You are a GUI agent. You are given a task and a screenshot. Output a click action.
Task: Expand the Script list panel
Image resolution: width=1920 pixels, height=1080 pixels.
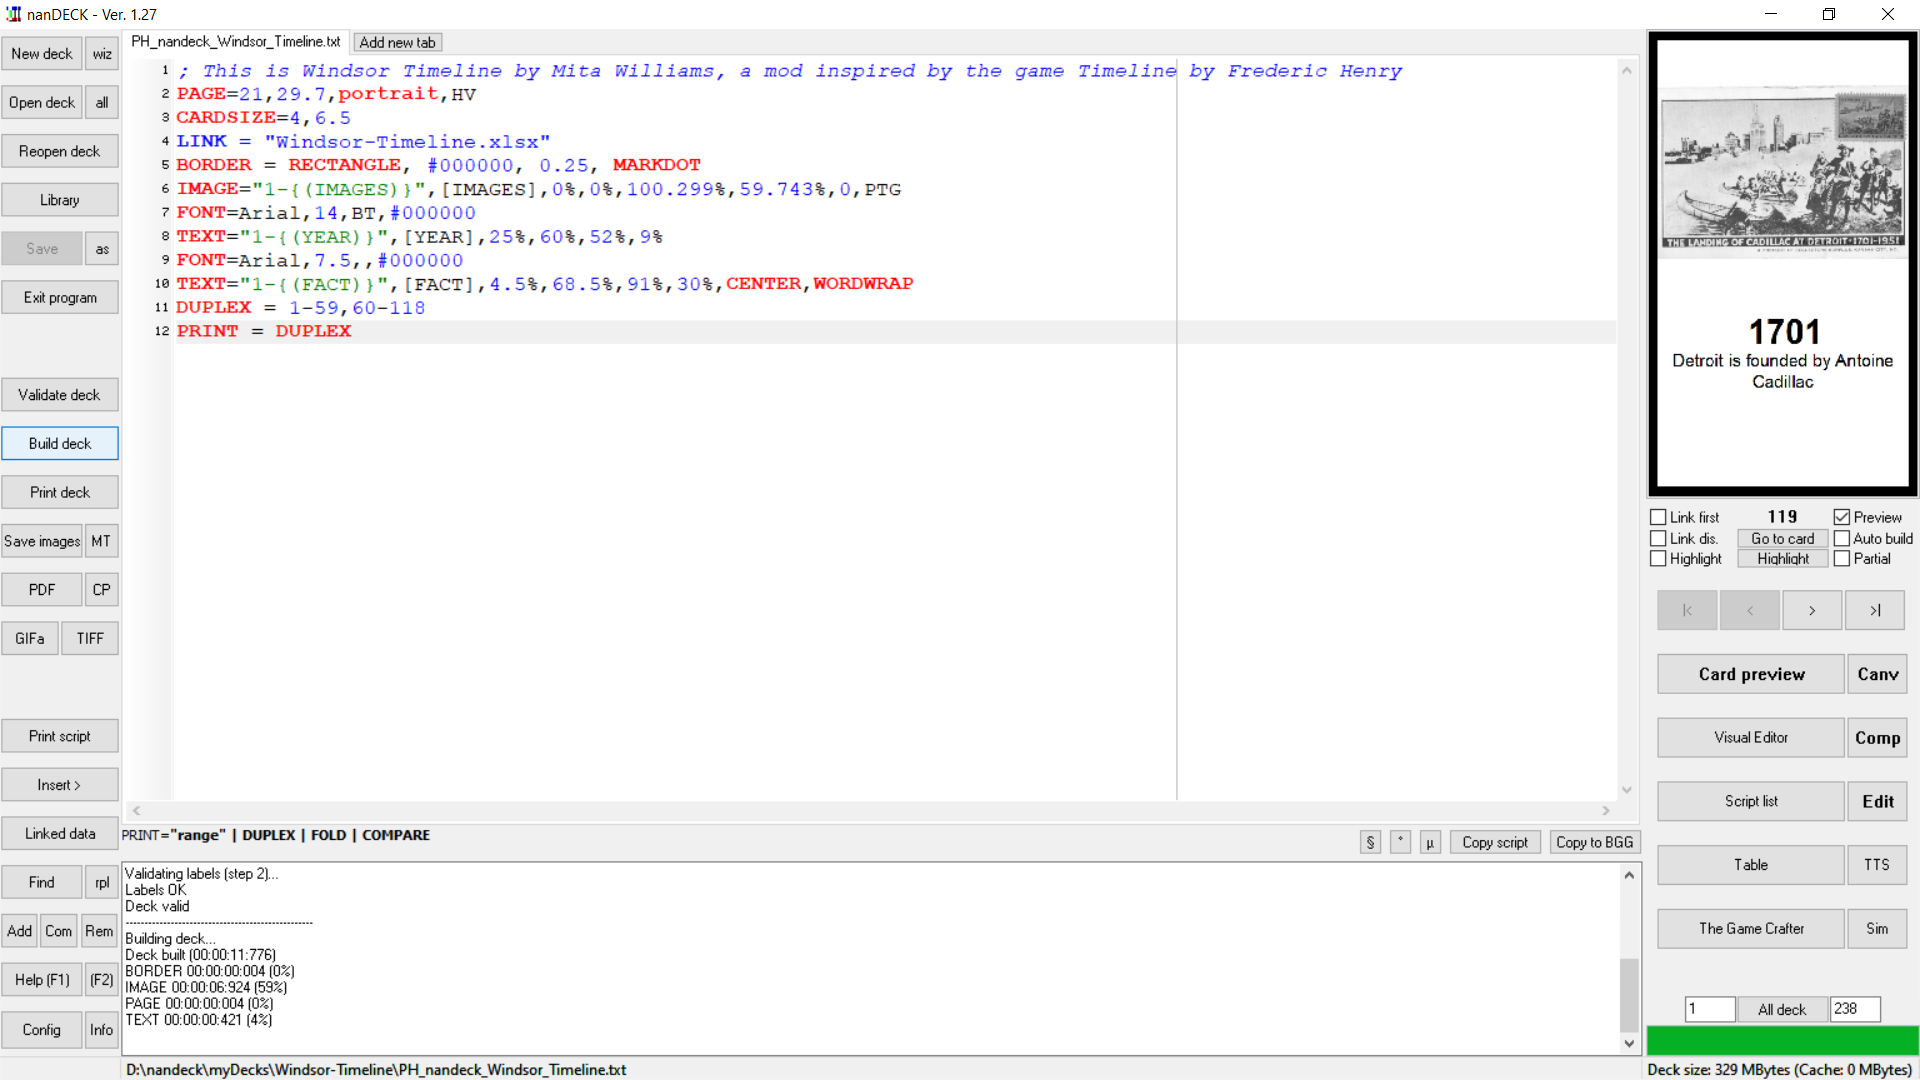point(1751,800)
